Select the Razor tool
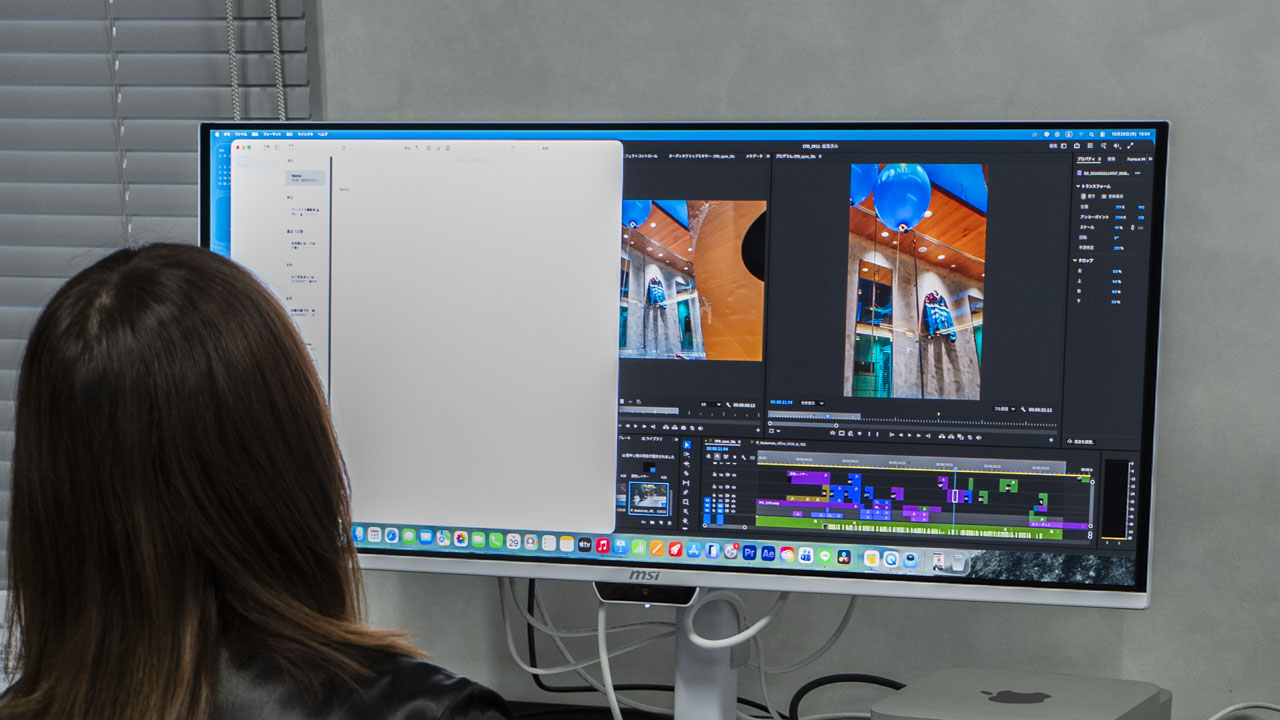 [686, 473]
